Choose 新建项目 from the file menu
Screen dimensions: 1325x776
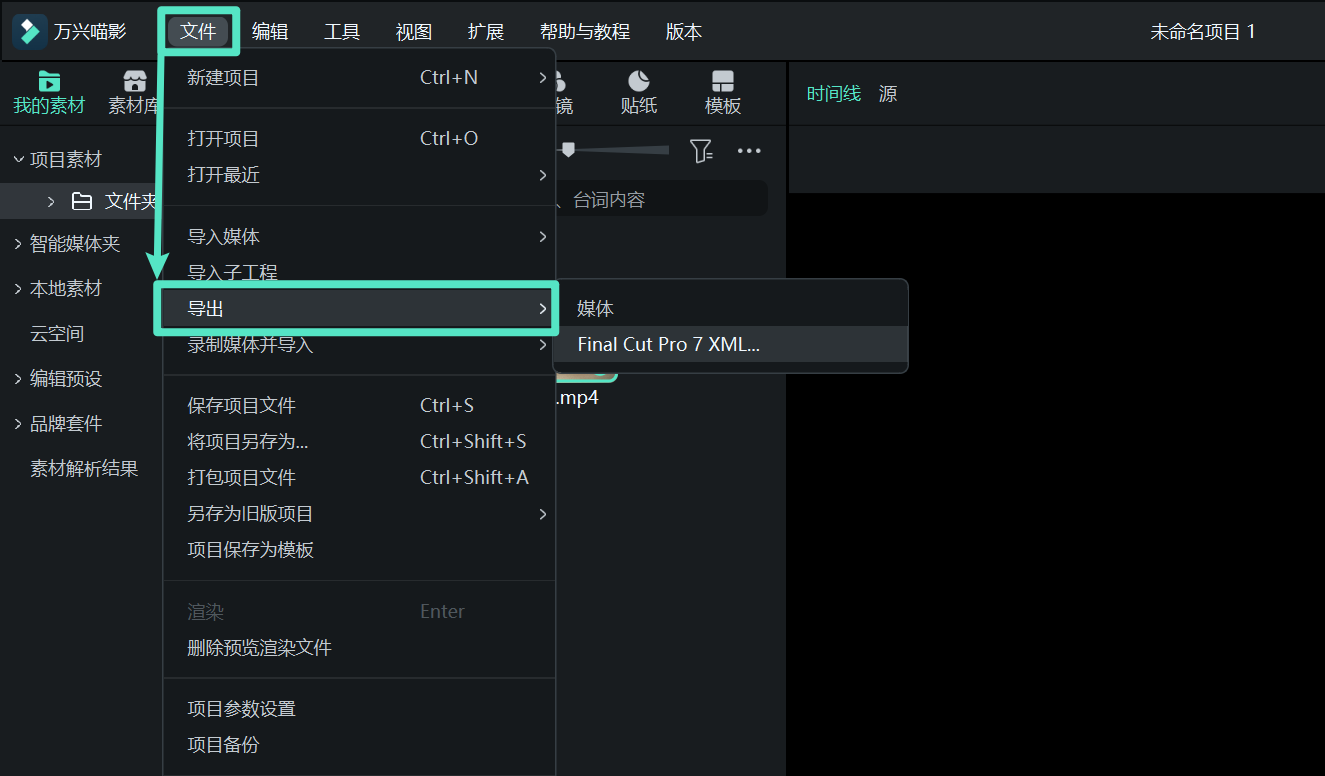click(359, 77)
